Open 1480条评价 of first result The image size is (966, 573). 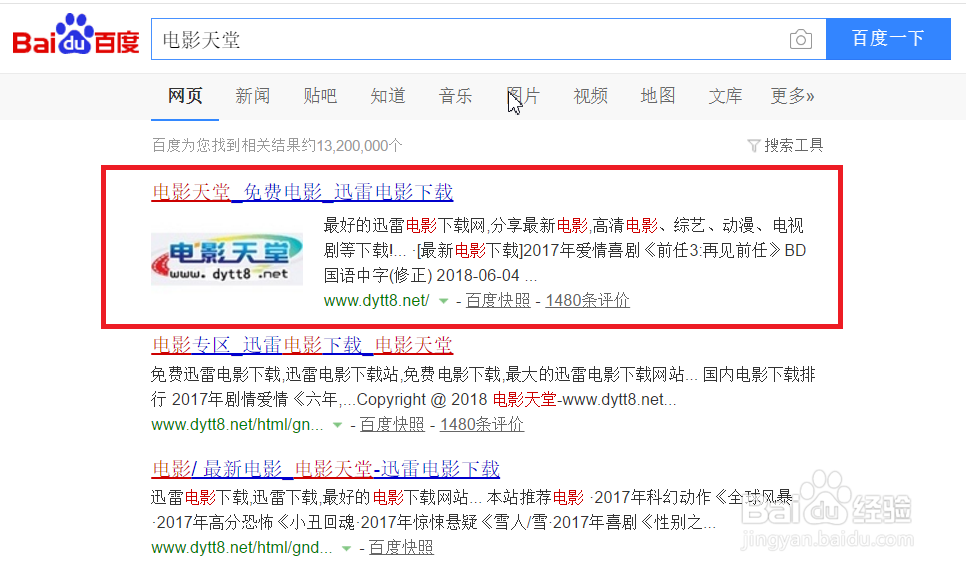pyautogui.click(x=587, y=301)
